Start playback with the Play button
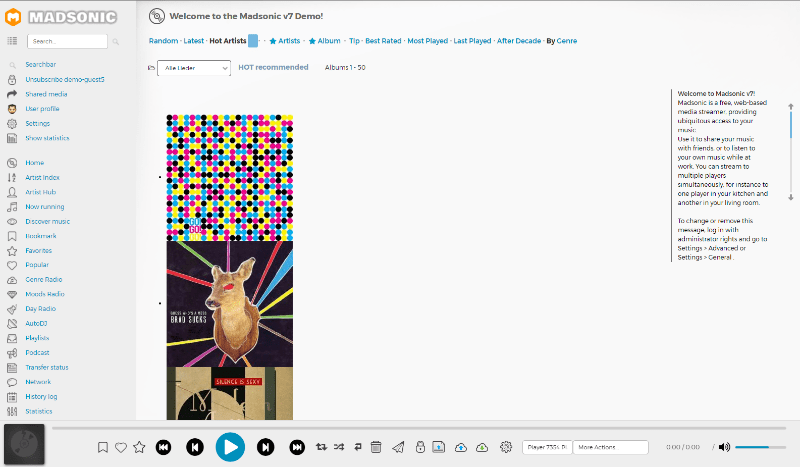The image size is (800, 467). [x=230, y=447]
